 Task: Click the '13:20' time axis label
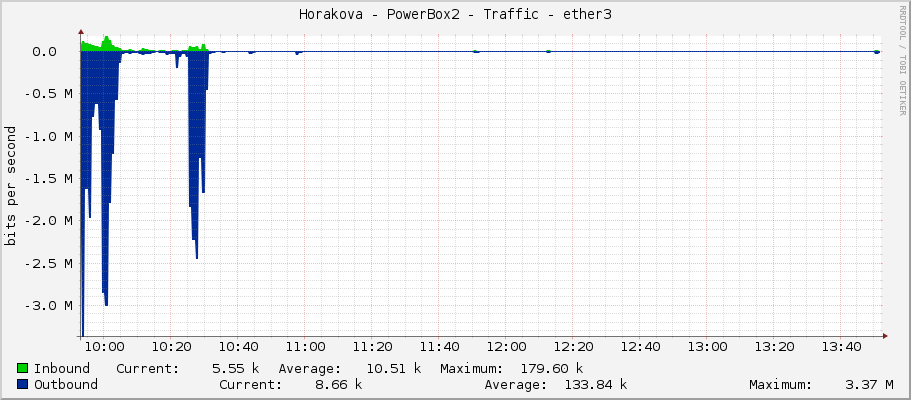(773, 347)
